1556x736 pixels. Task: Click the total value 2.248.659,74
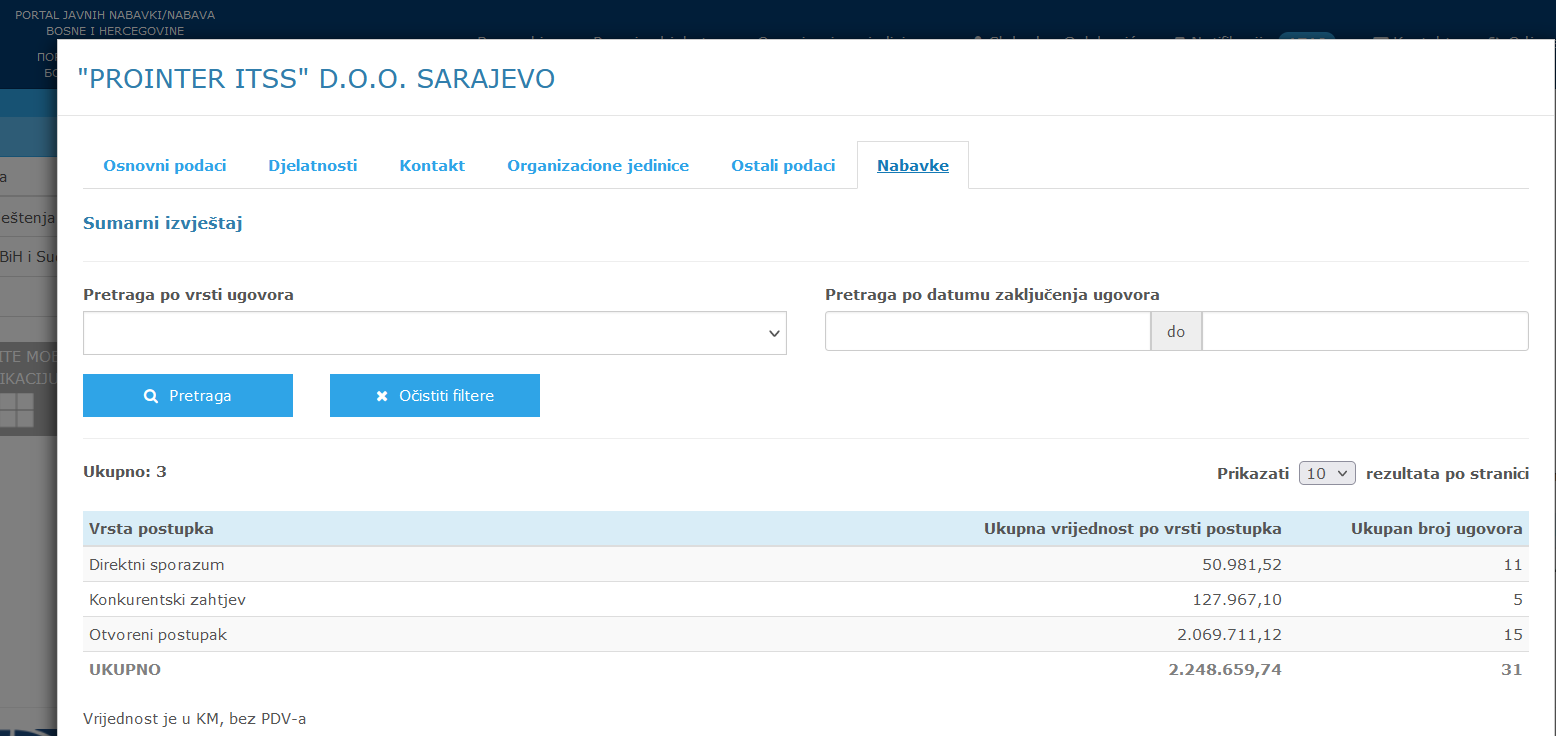point(1225,669)
